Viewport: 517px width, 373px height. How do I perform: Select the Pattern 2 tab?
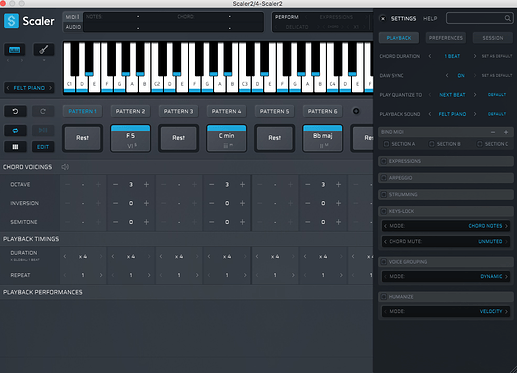coord(130,111)
